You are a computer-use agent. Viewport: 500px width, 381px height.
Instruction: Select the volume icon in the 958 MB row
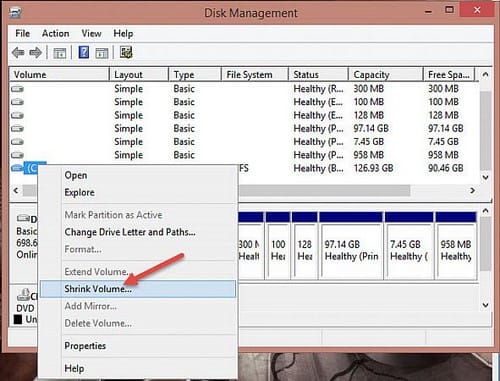[17, 155]
